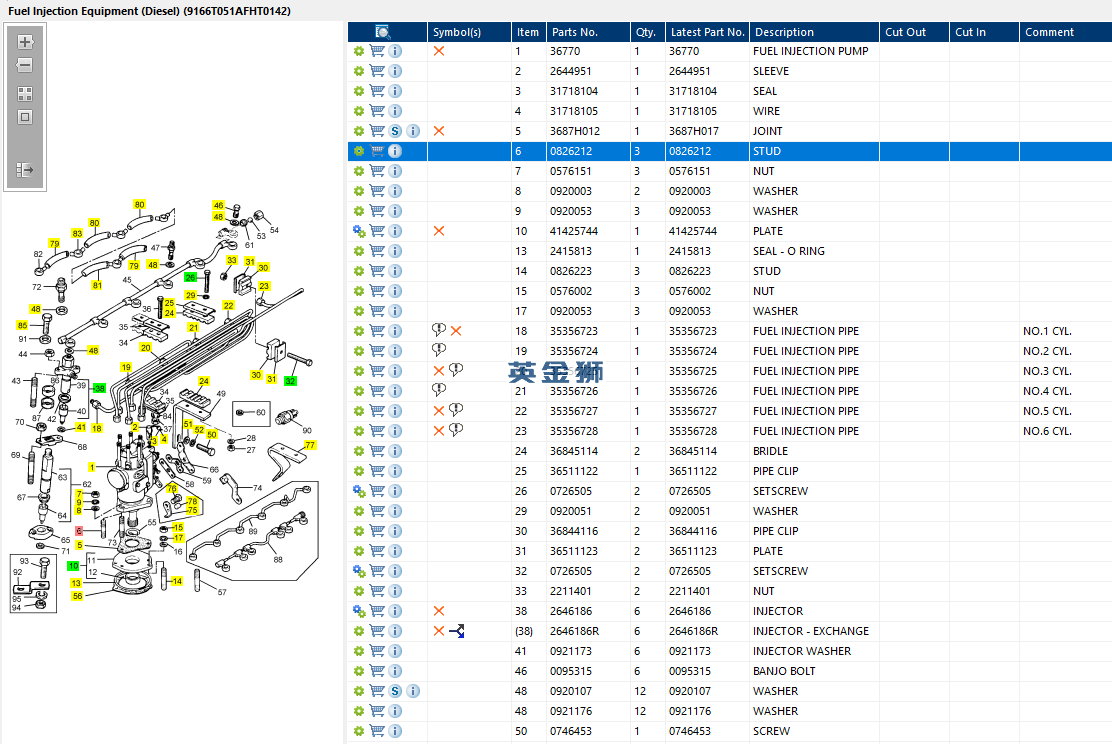Click the BANJO BOLT description
The image size is (1112, 744).
coord(784,671)
